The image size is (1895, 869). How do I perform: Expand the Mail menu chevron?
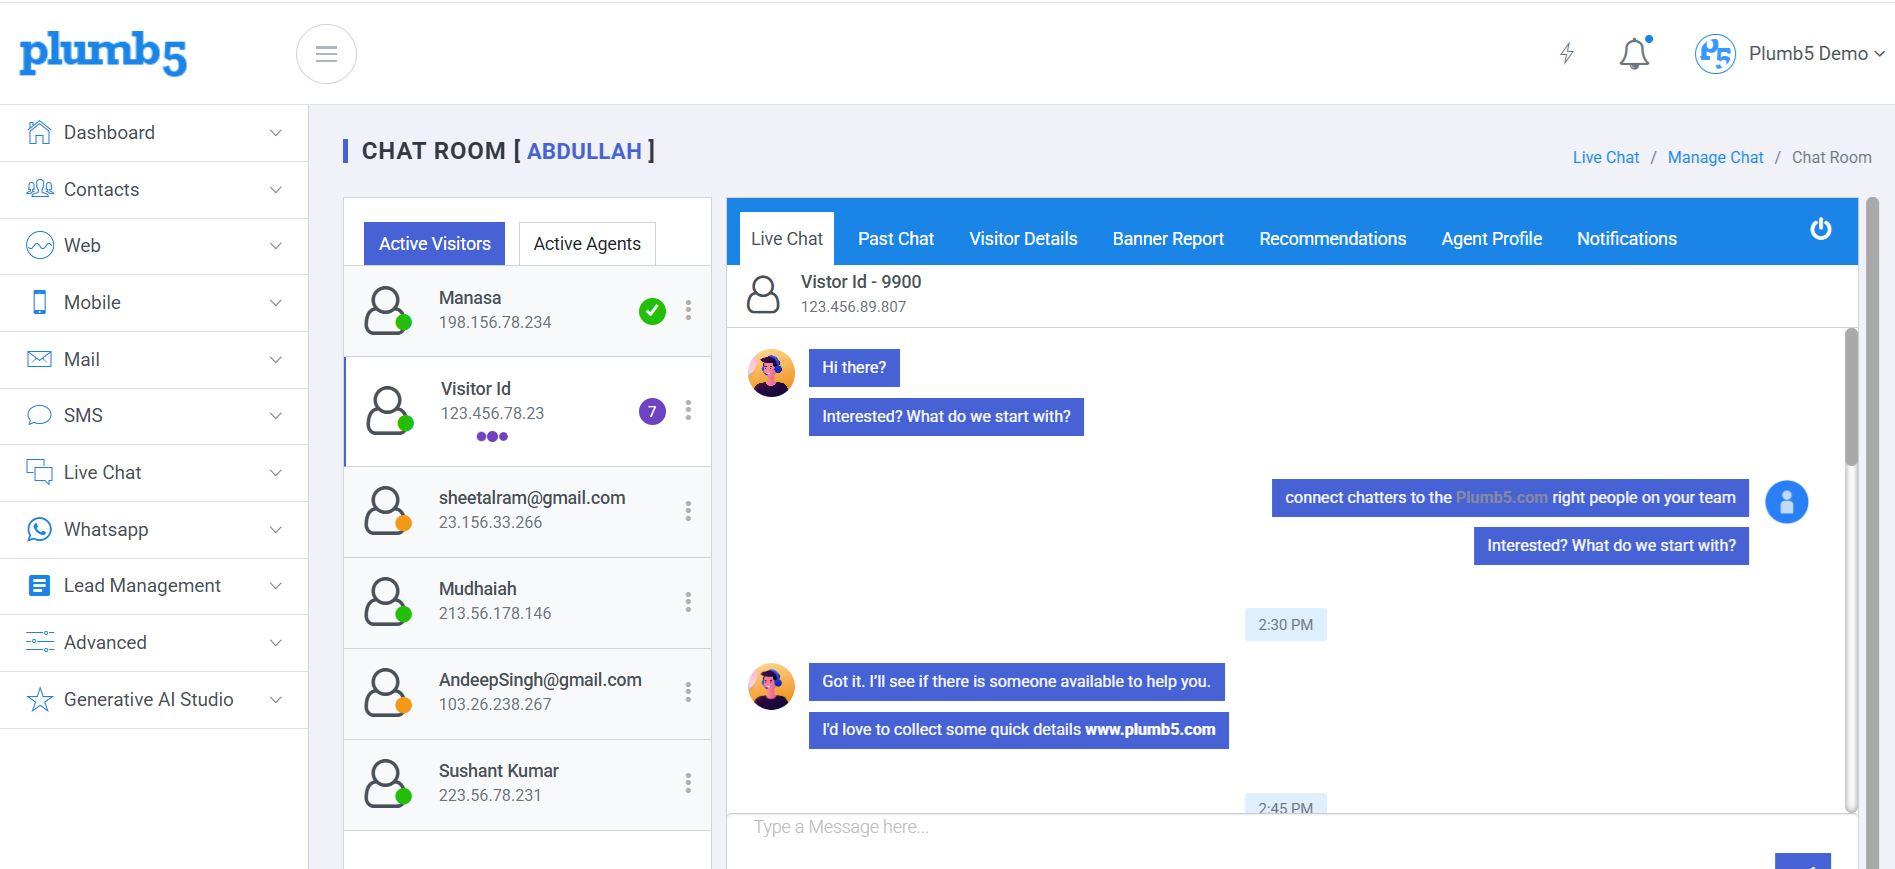(276, 360)
